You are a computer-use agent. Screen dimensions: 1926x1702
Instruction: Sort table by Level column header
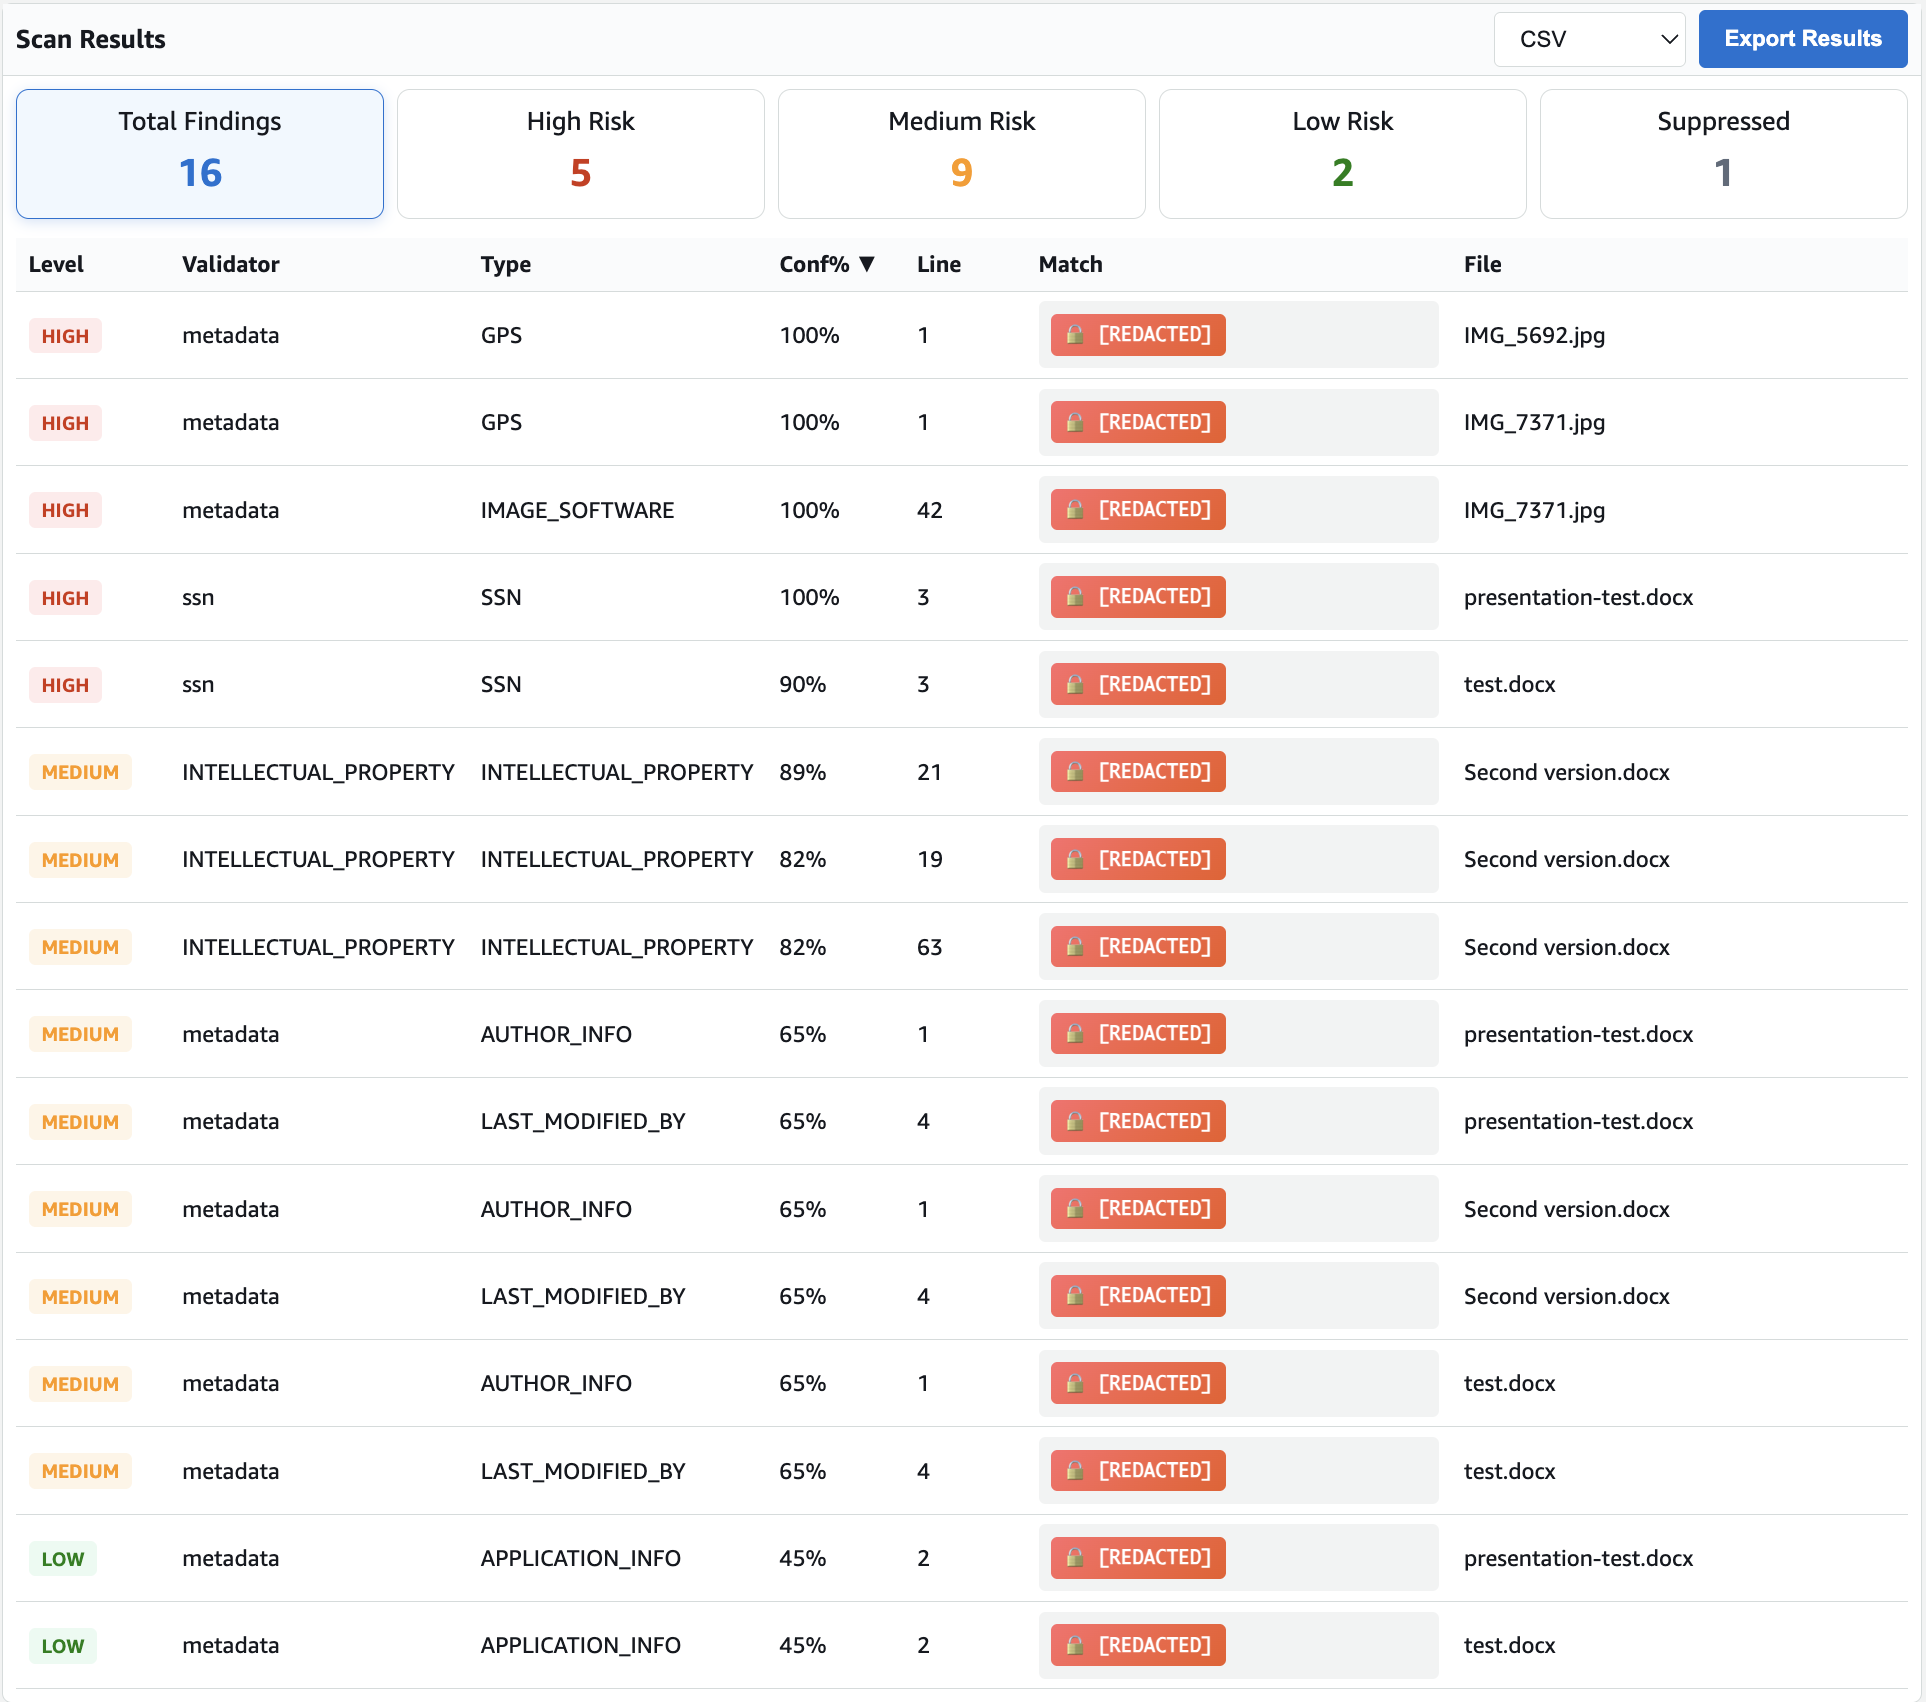[x=56, y=264]
